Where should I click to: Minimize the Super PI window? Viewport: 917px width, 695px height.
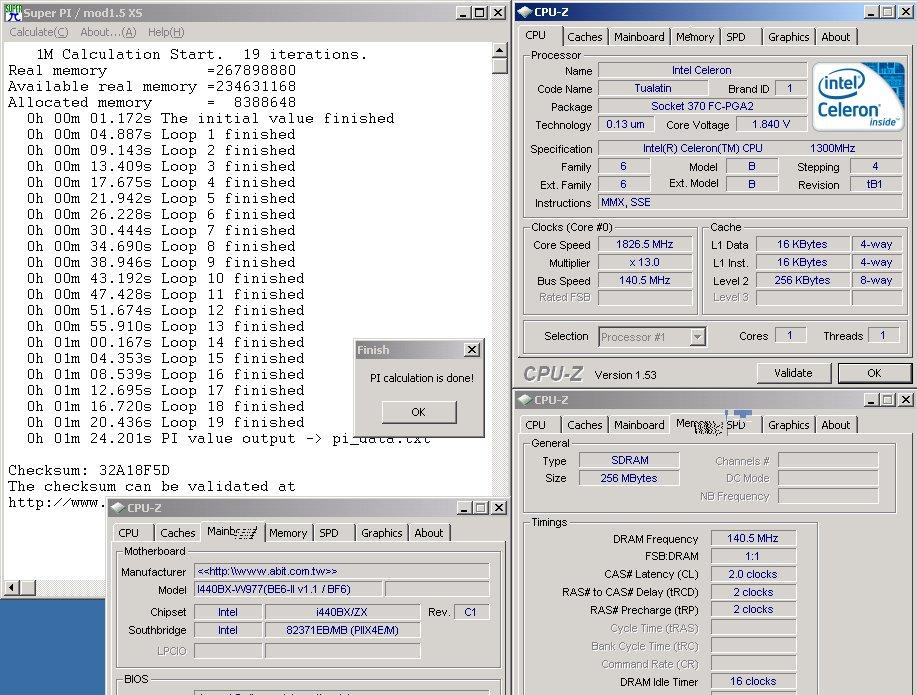pos(463,12)
